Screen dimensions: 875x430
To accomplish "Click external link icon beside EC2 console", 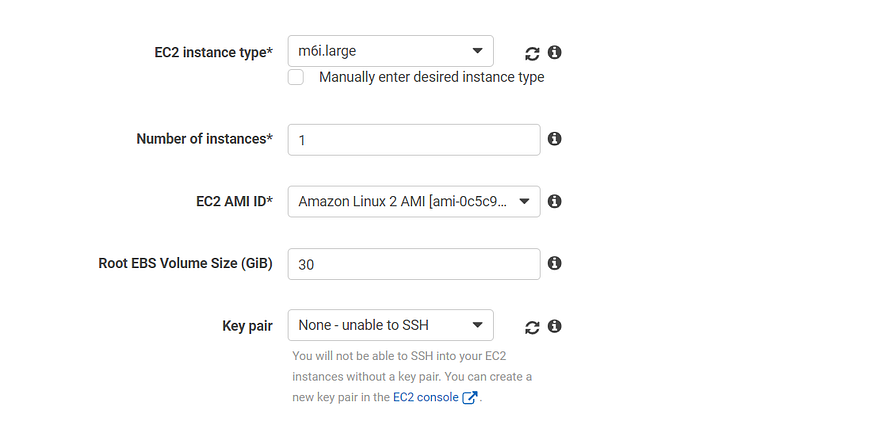I will pos(469,397).
